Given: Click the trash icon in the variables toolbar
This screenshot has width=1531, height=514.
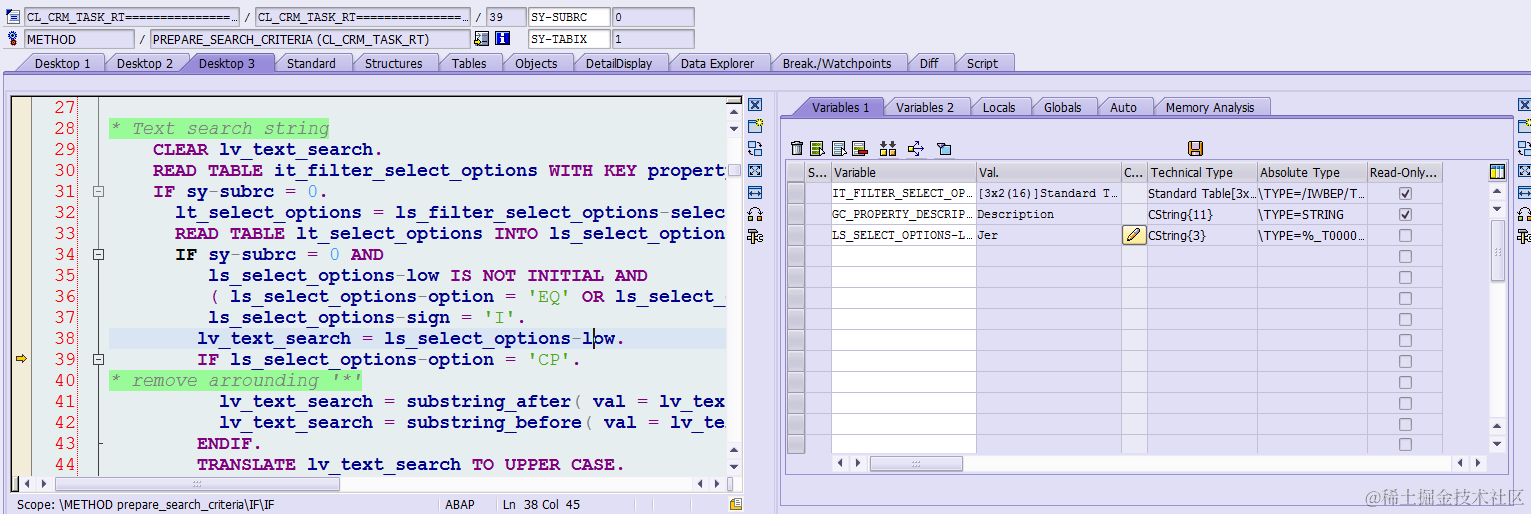Looking at the screenshot, I should click(x=797, y=149).
